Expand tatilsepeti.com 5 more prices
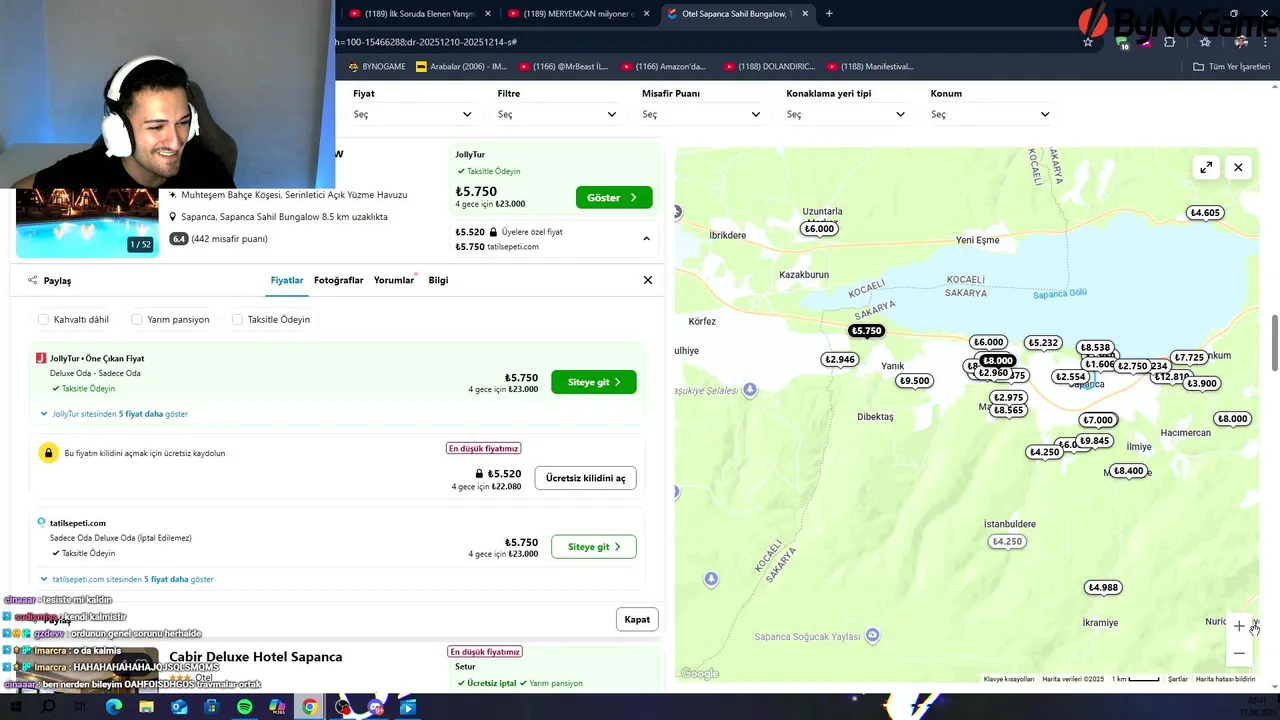 (126, 579)
